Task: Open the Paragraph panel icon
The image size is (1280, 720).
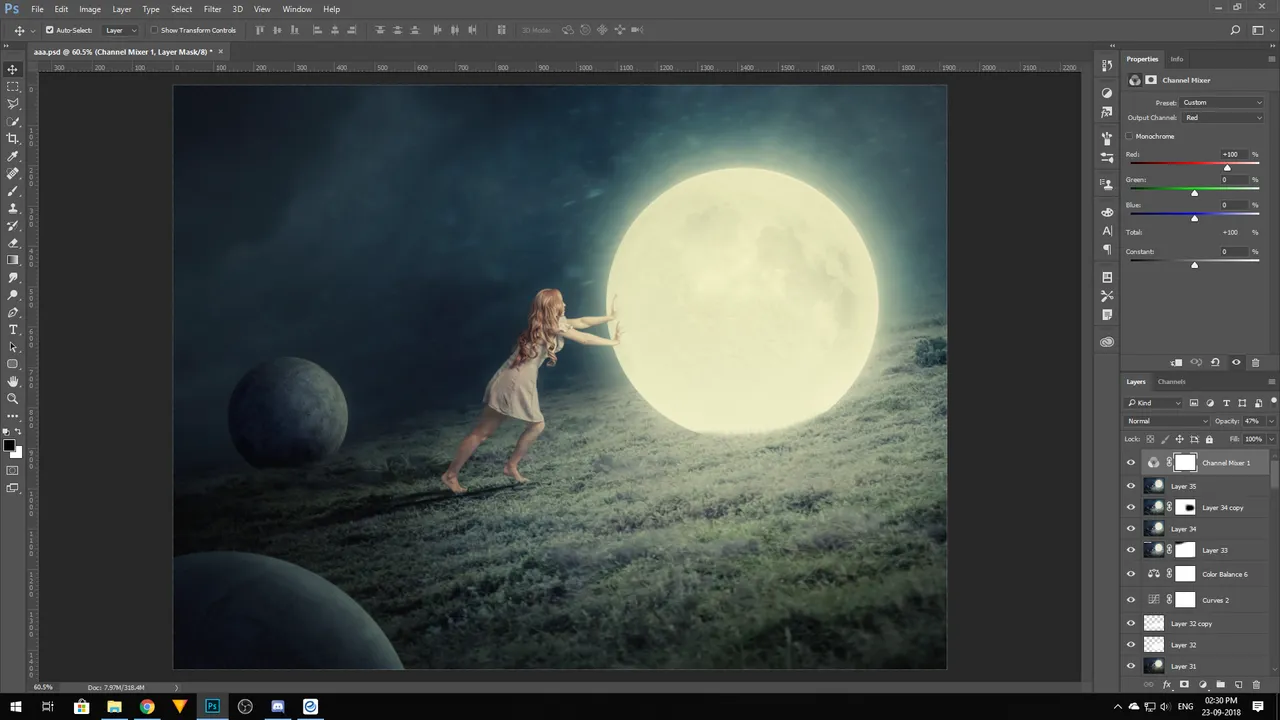Action: pyautogui.click(x=1107, y=250)
